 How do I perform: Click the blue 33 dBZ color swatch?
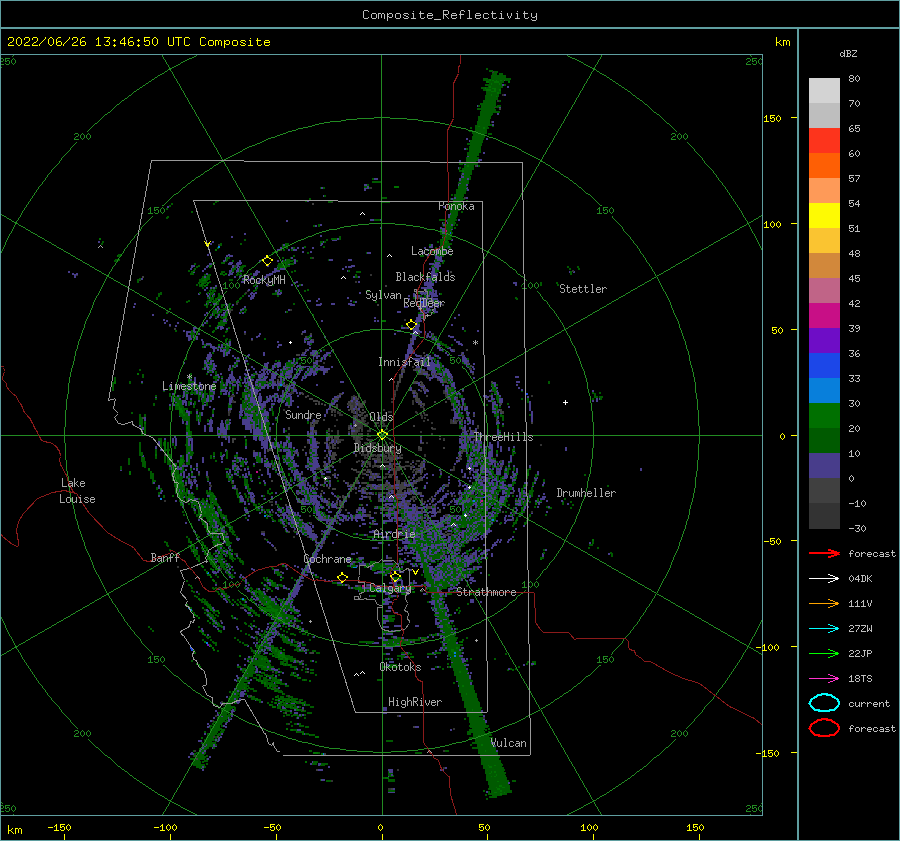(824, 365)
